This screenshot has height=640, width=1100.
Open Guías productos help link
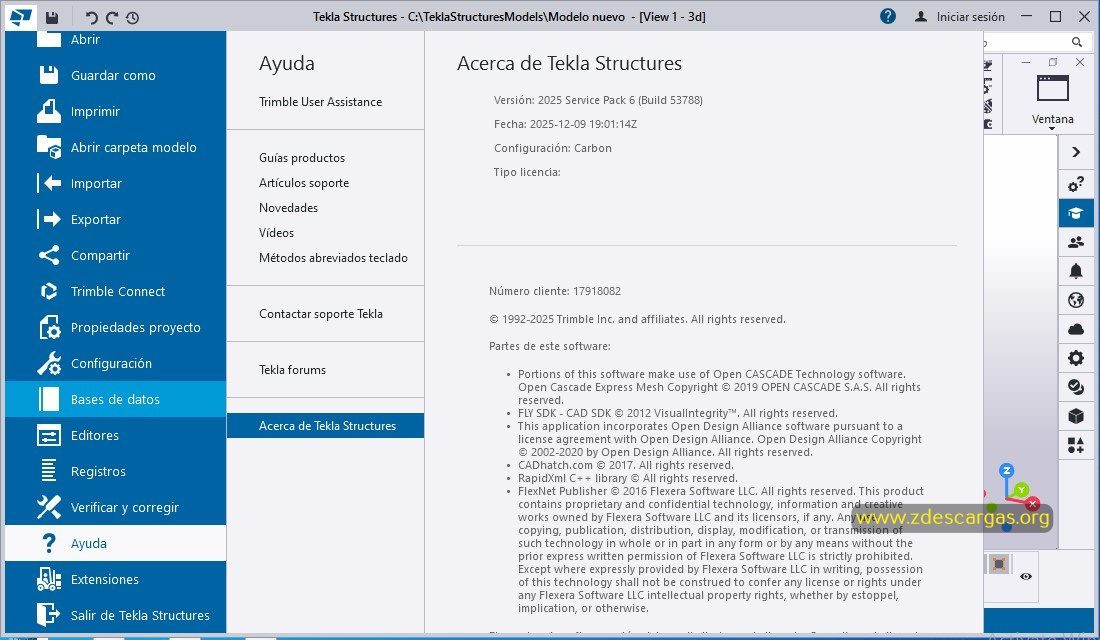pos(302,158)
